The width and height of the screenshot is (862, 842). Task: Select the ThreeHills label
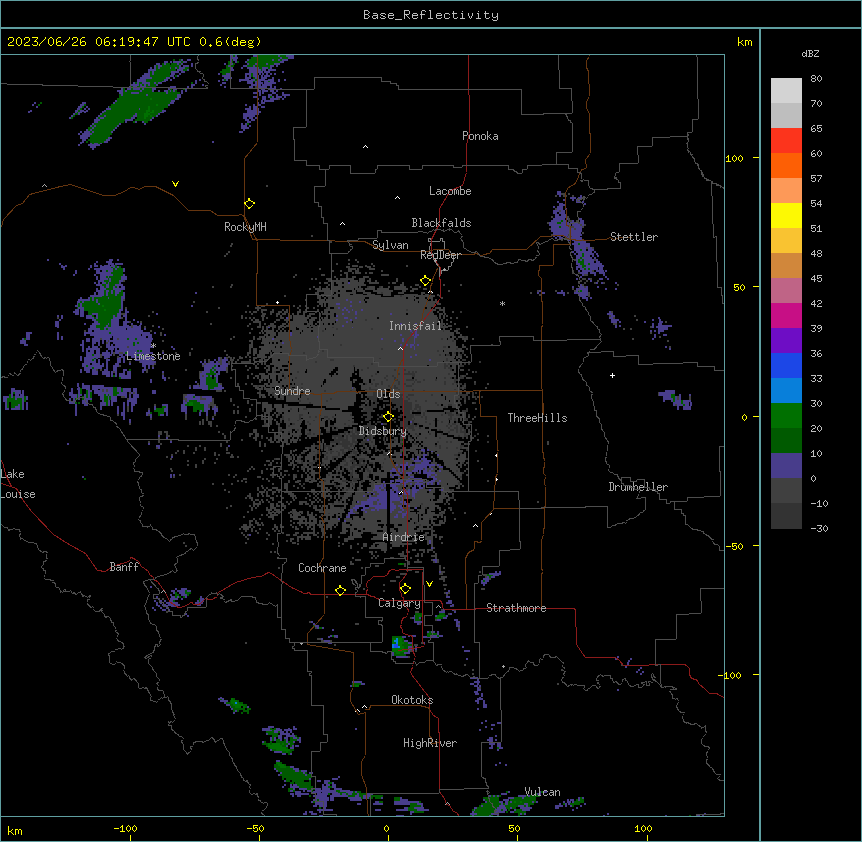(x=537, y=418)
